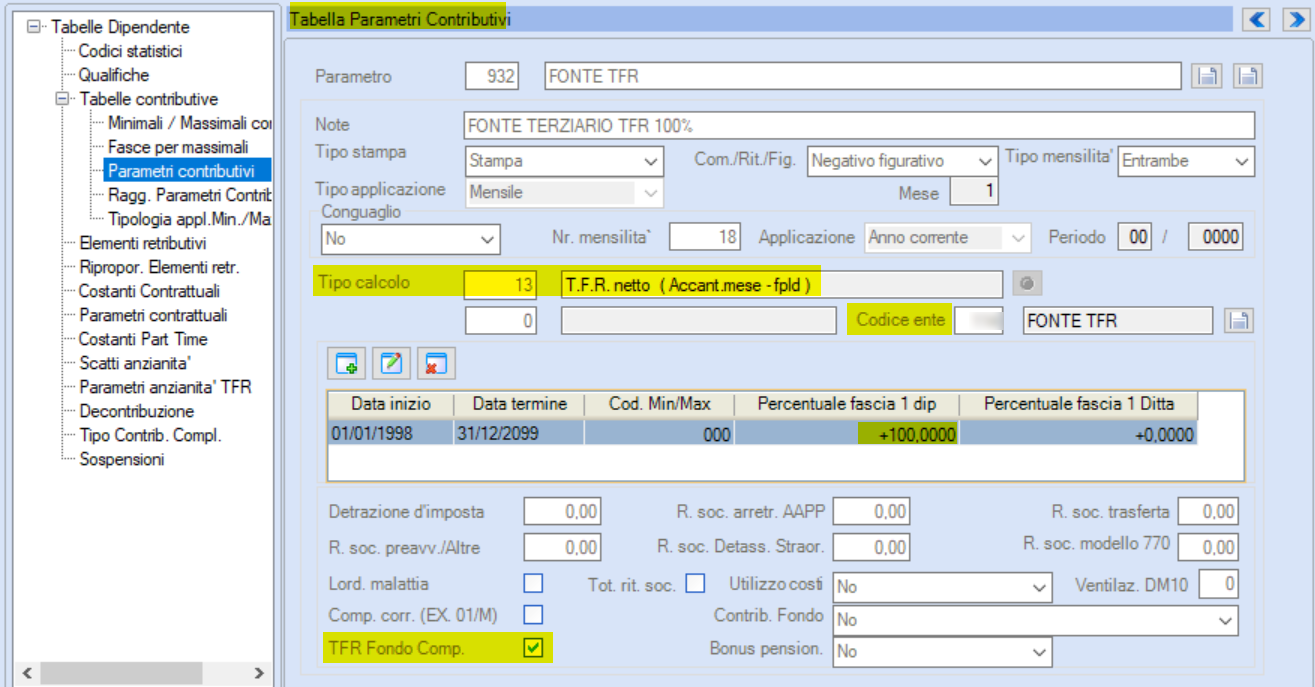The image size is (1315, 687).
Task: Open the Contrib. Fondo dropdown
Action: pyautogui.click(x=1226, y=620)
